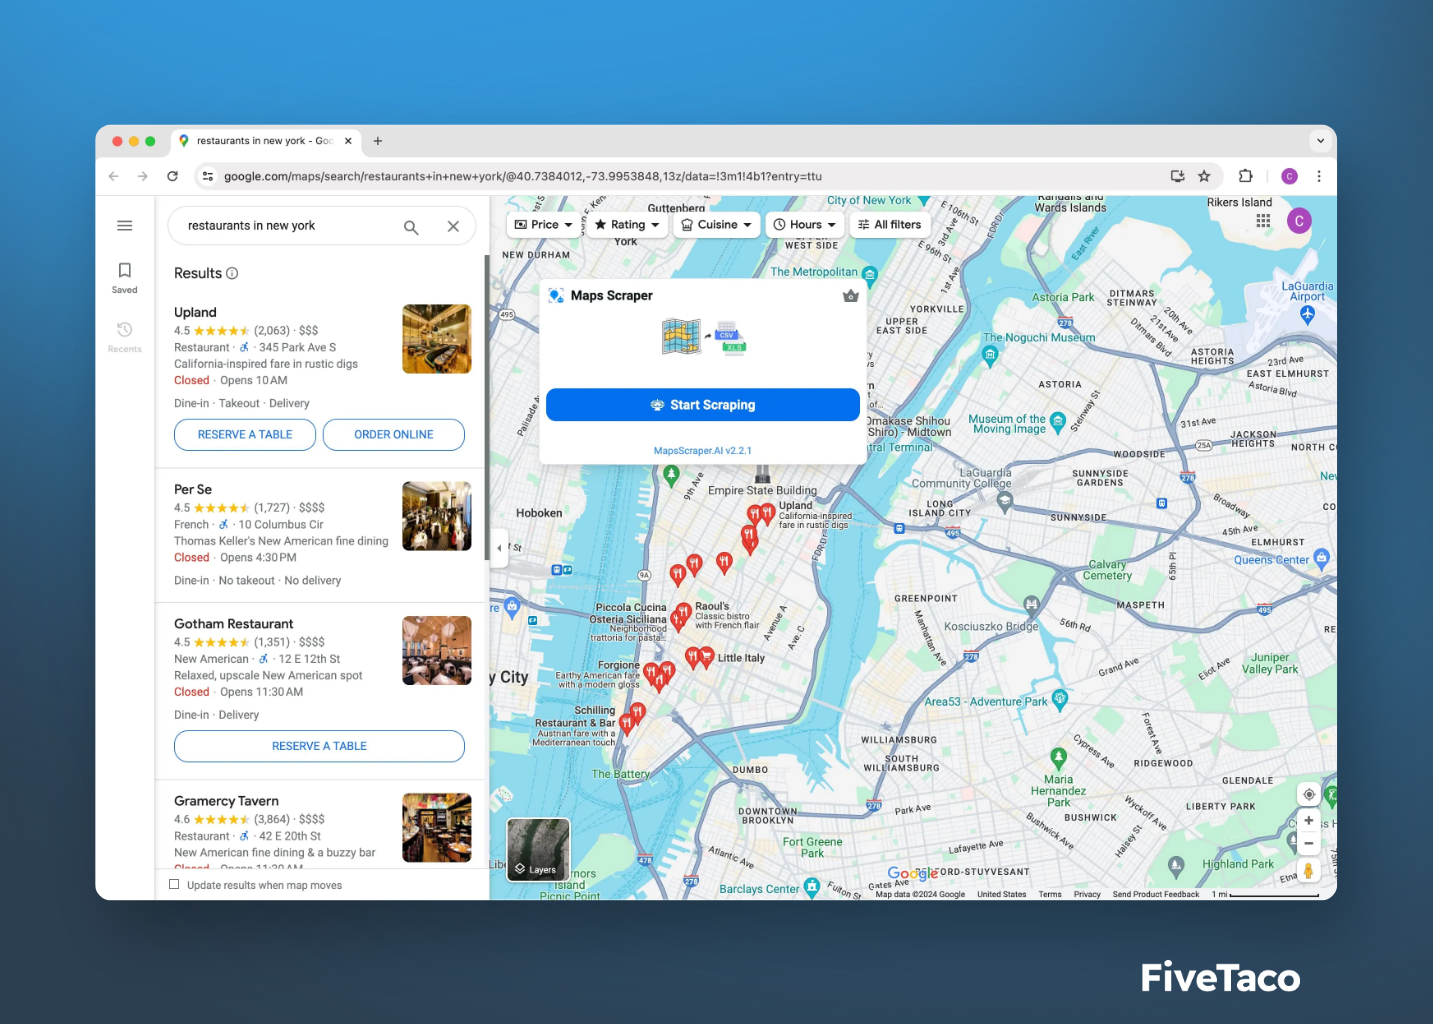Open the Google apps grid
The height and width of the screenshot is (1024, 1433).
click(1263, 221)
